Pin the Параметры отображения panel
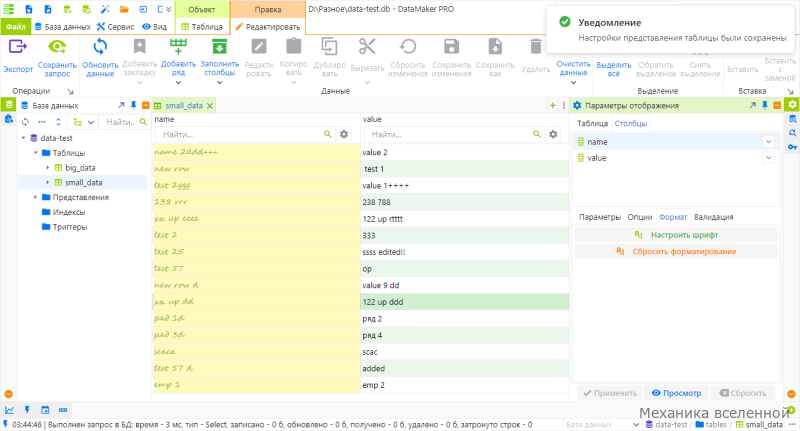 point(765,105)
